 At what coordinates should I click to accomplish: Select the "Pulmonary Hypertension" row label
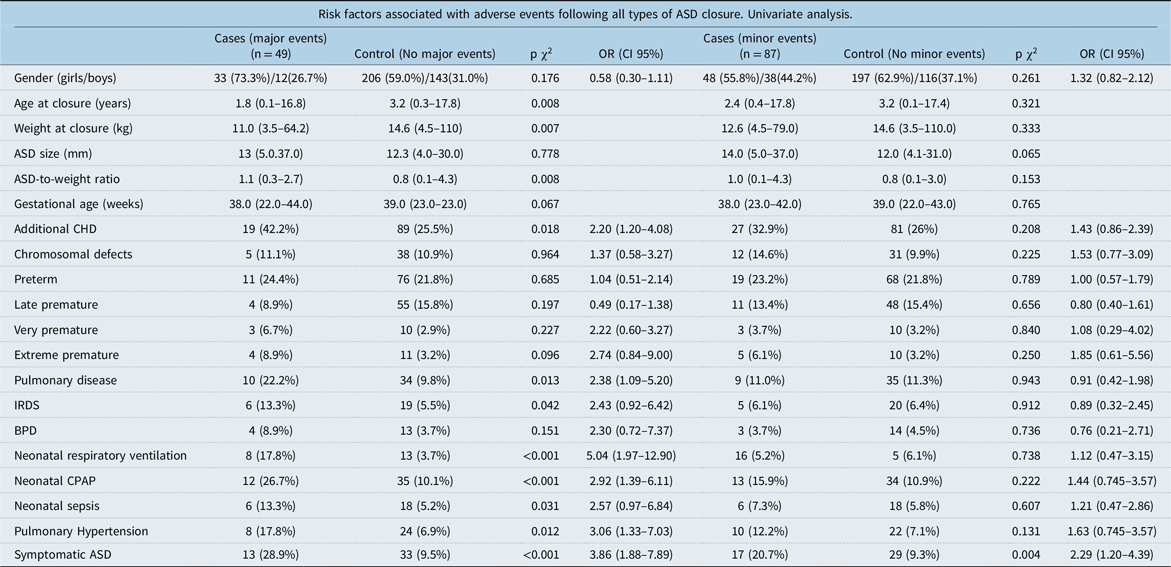click(82, 530)
